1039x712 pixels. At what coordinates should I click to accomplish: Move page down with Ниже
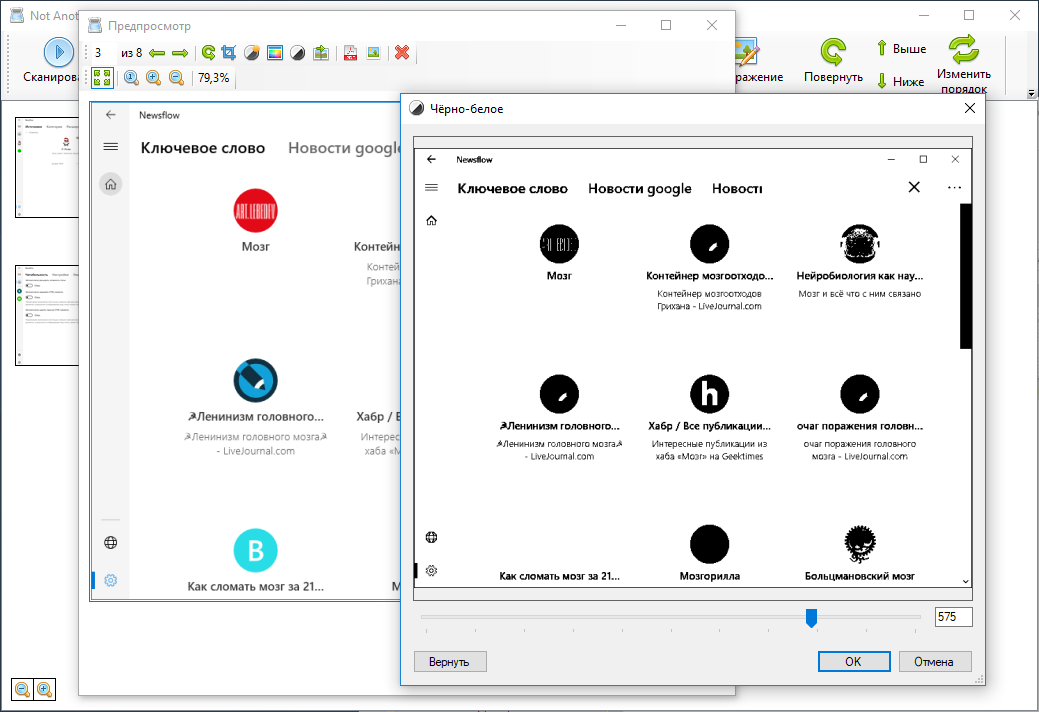(x=901, y=81)
